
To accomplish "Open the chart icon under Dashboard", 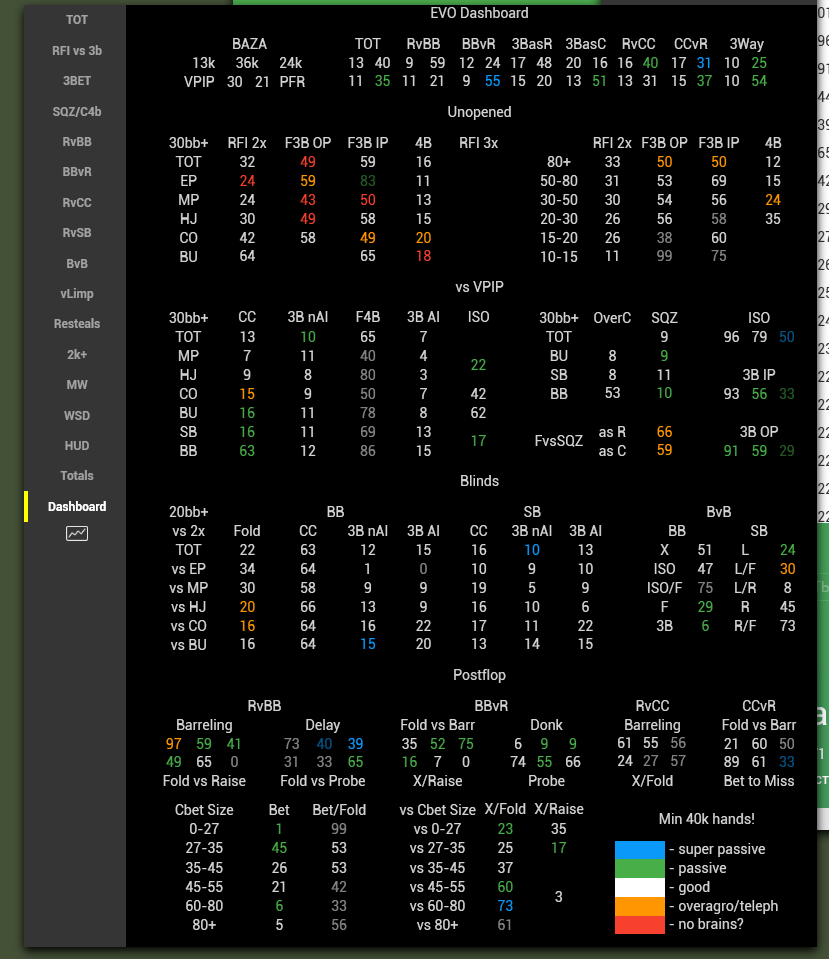I will pyautogui.click(x=76, y=533).
